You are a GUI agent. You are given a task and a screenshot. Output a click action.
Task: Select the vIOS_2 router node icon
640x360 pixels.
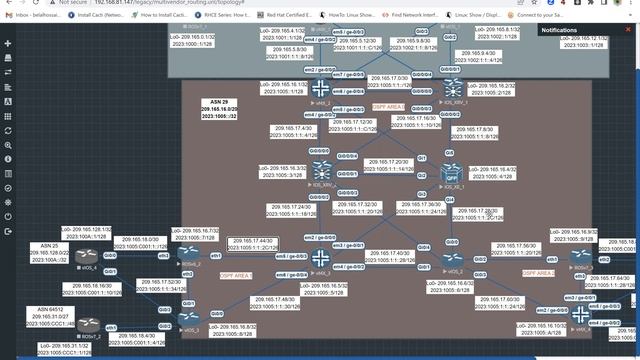pos(452,259)
